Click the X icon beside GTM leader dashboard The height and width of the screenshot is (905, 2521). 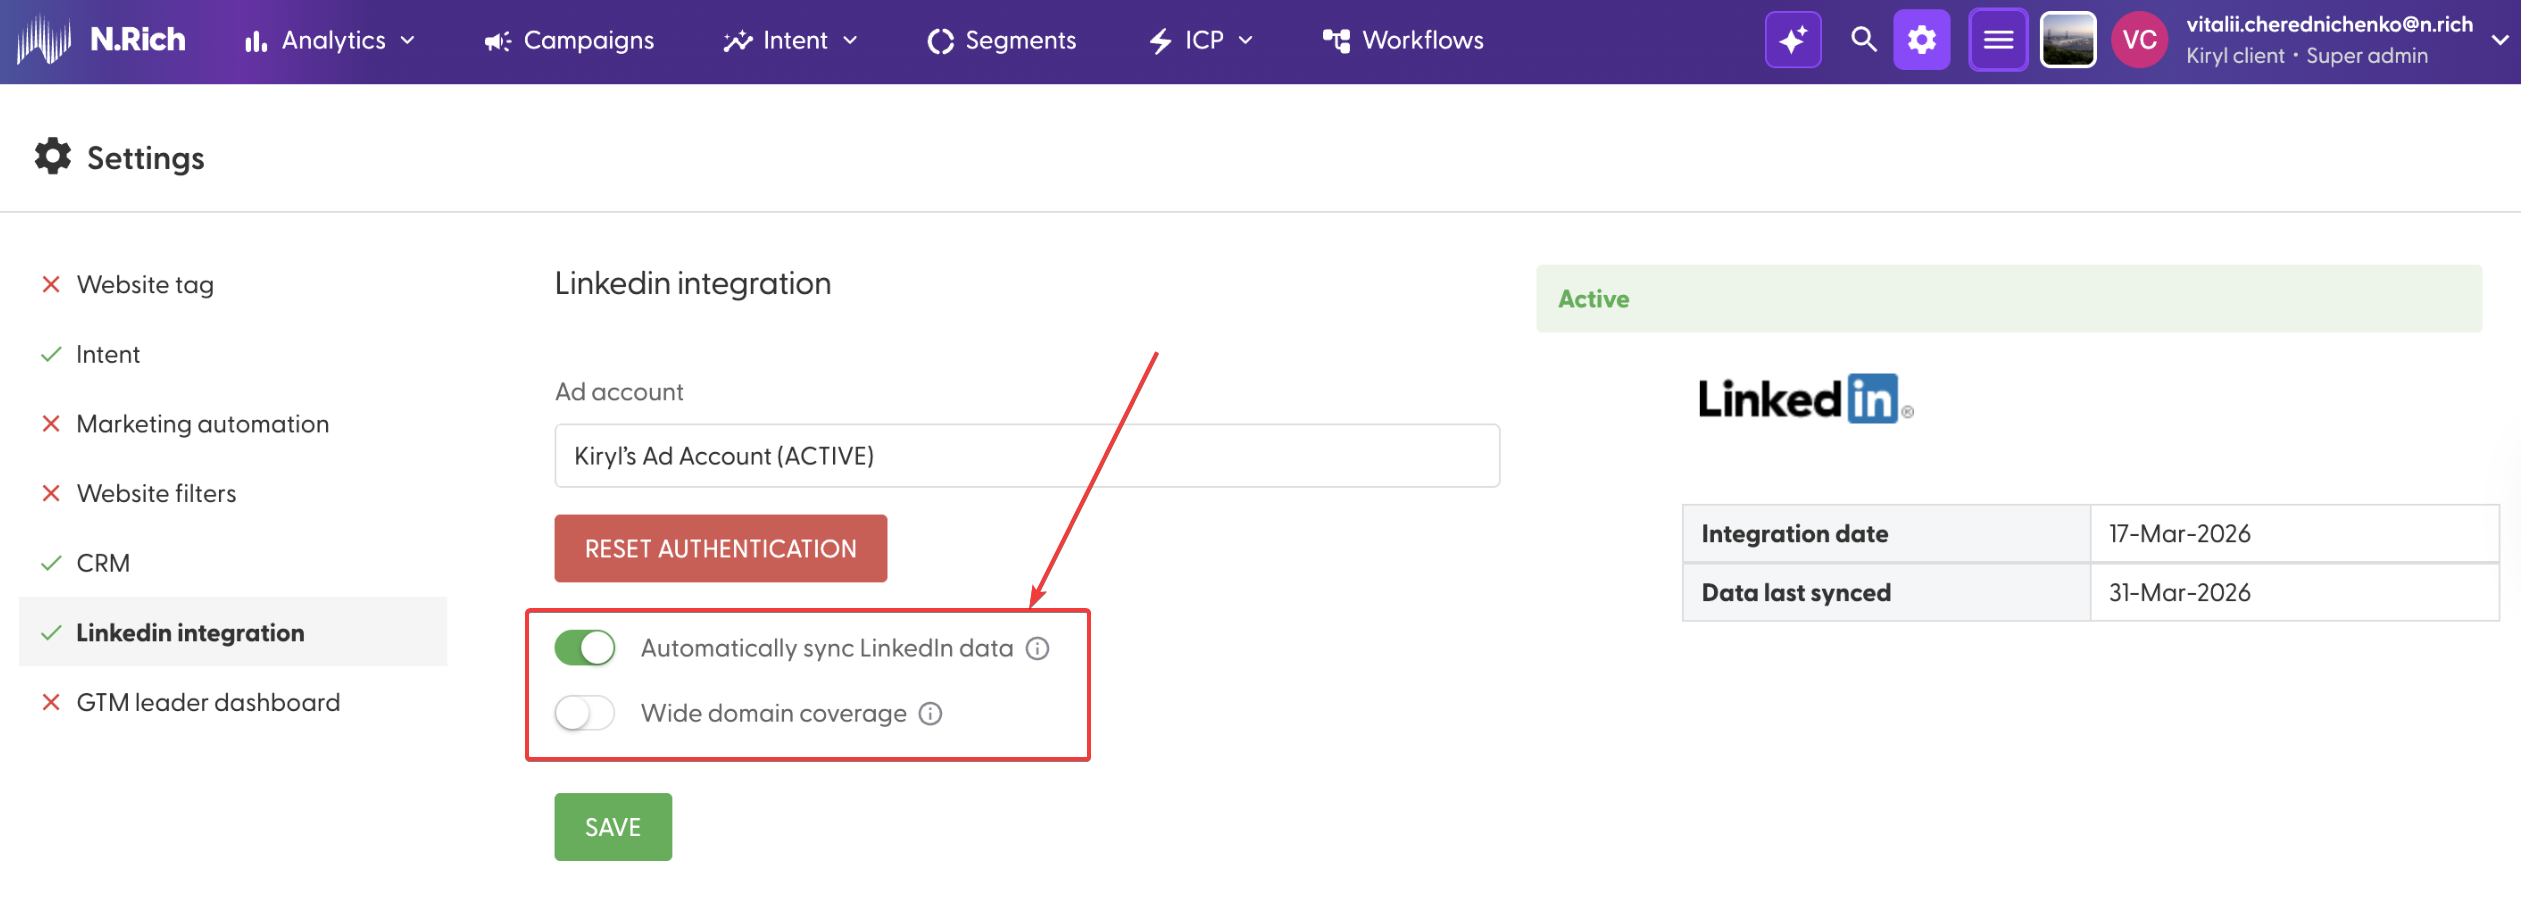[x=51, y=703]
